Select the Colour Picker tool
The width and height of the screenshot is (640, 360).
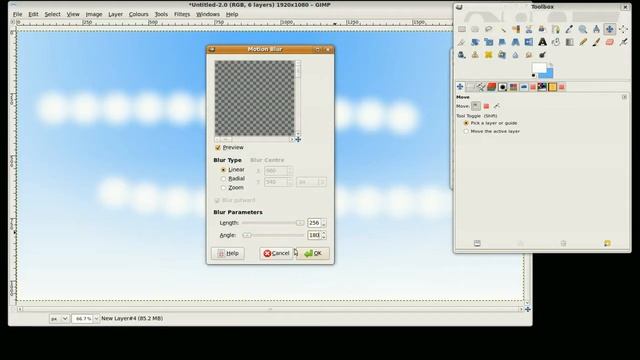point(569,29)
